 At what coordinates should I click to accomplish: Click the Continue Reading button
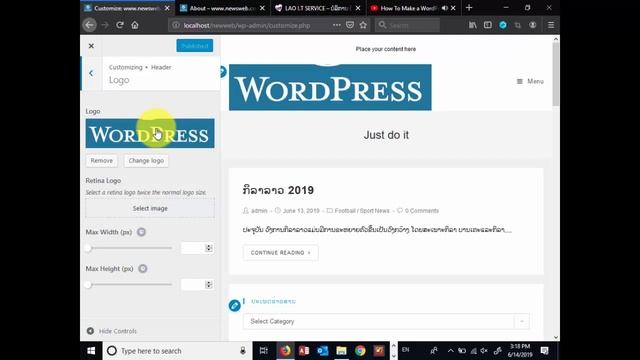pyautogui.click(x=280, y=253)
